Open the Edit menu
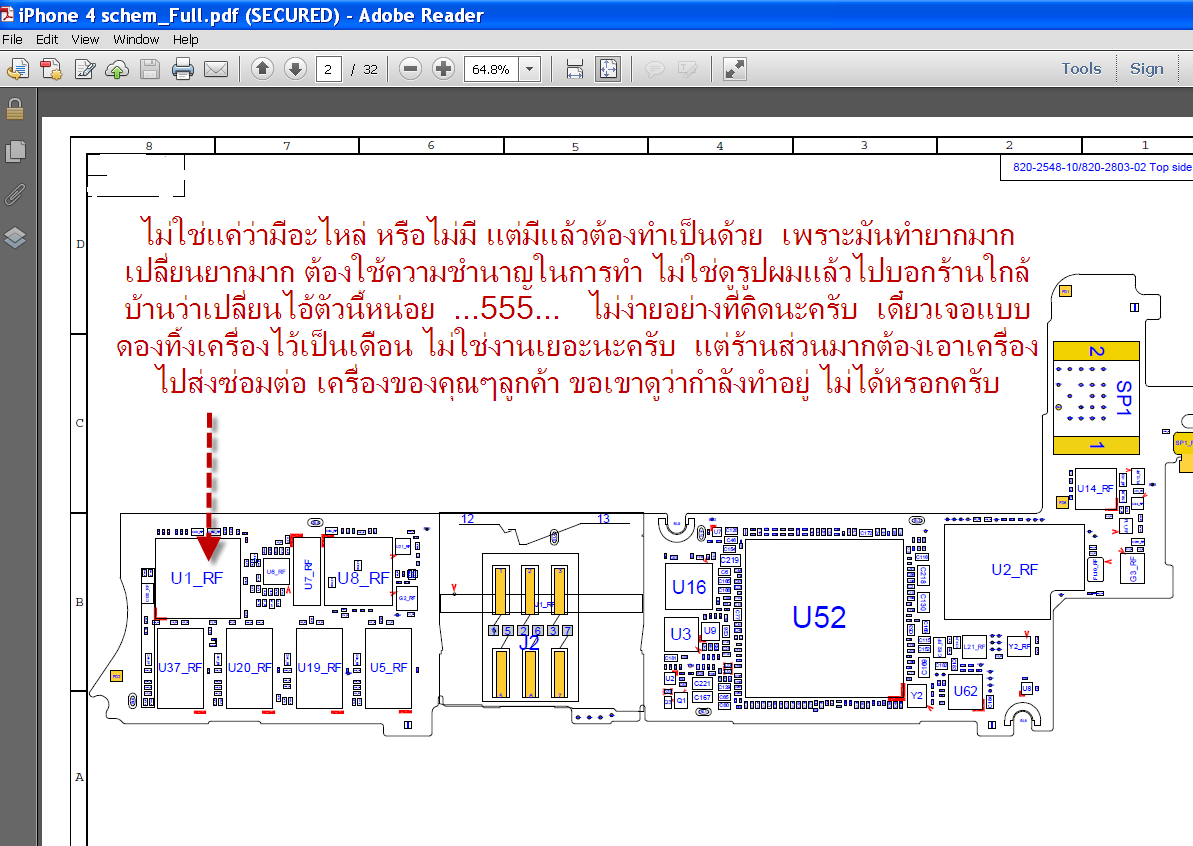Screen dimensions: 1193x846 (46, 40)
